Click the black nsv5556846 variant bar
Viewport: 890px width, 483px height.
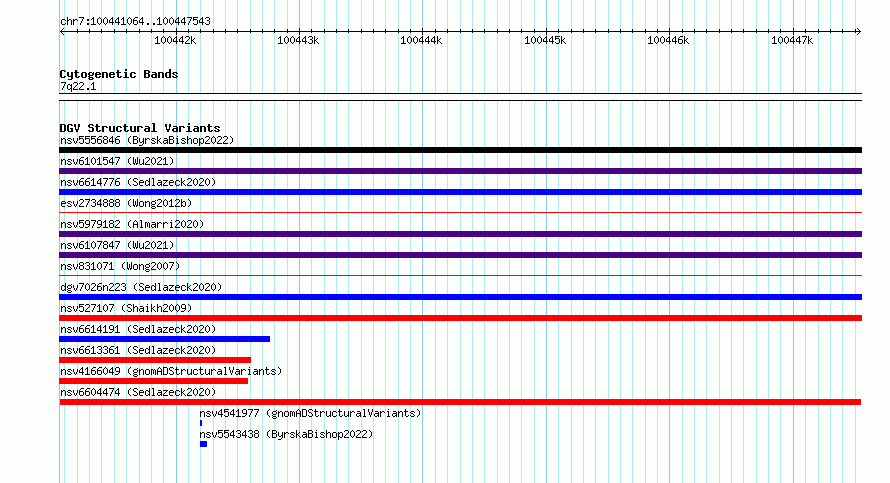[460, 150]
